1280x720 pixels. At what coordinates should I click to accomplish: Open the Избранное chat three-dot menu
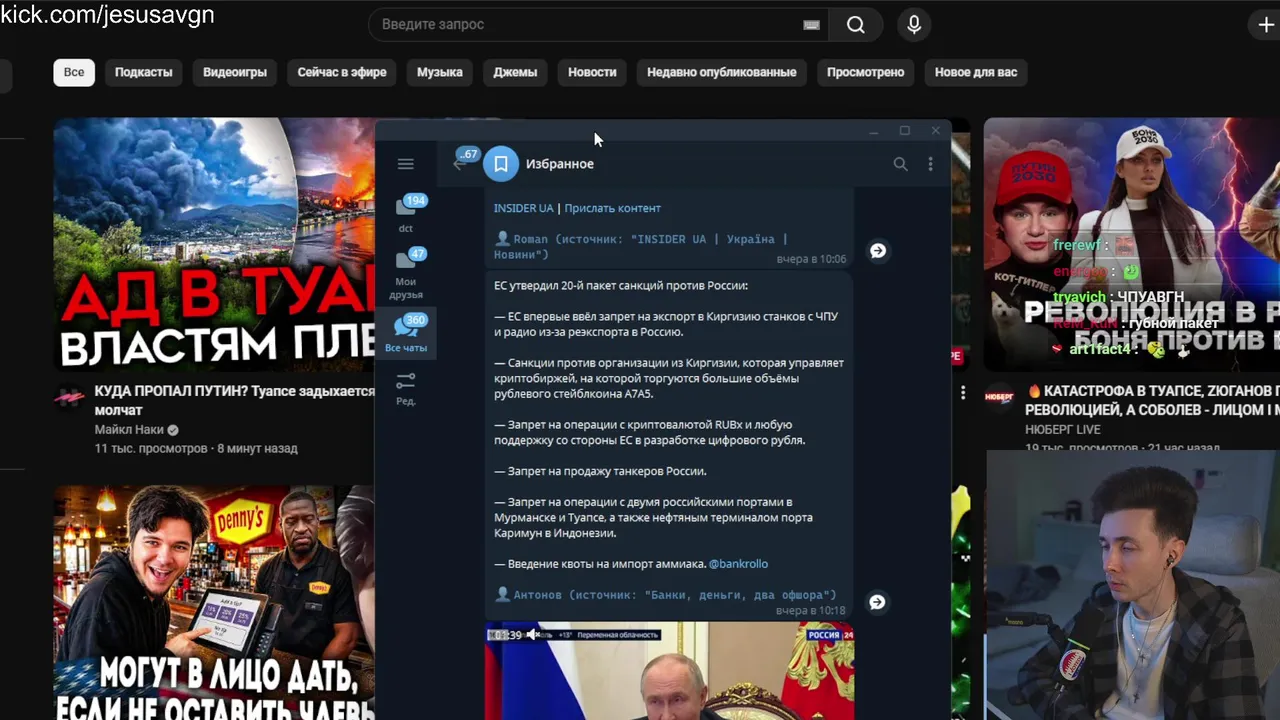930,164
